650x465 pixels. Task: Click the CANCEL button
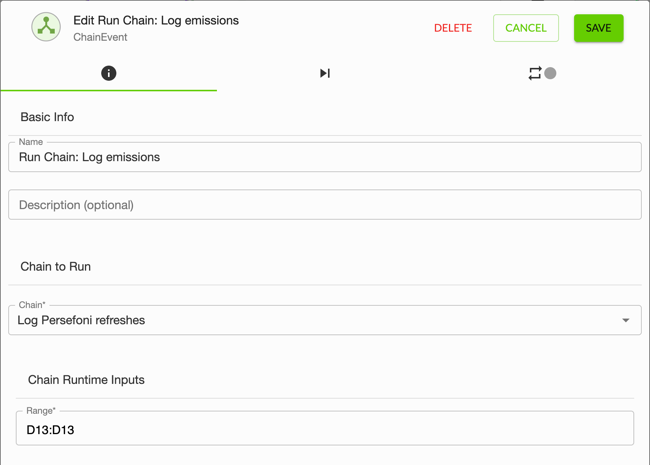click(x=526, y=28)
